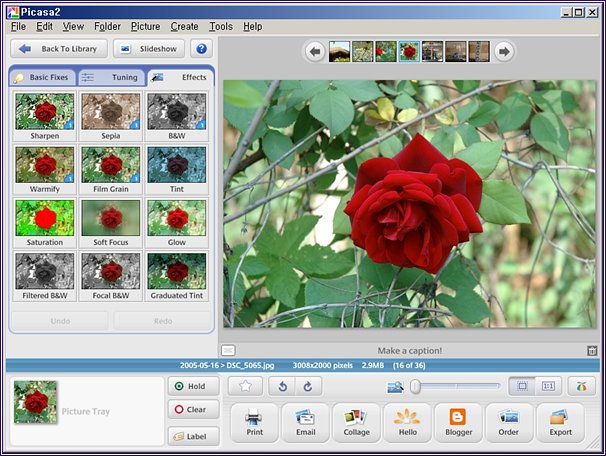The image size is (606, 456).
Task: Rotate the photo clockwise
Action: (x=307, y=386)
